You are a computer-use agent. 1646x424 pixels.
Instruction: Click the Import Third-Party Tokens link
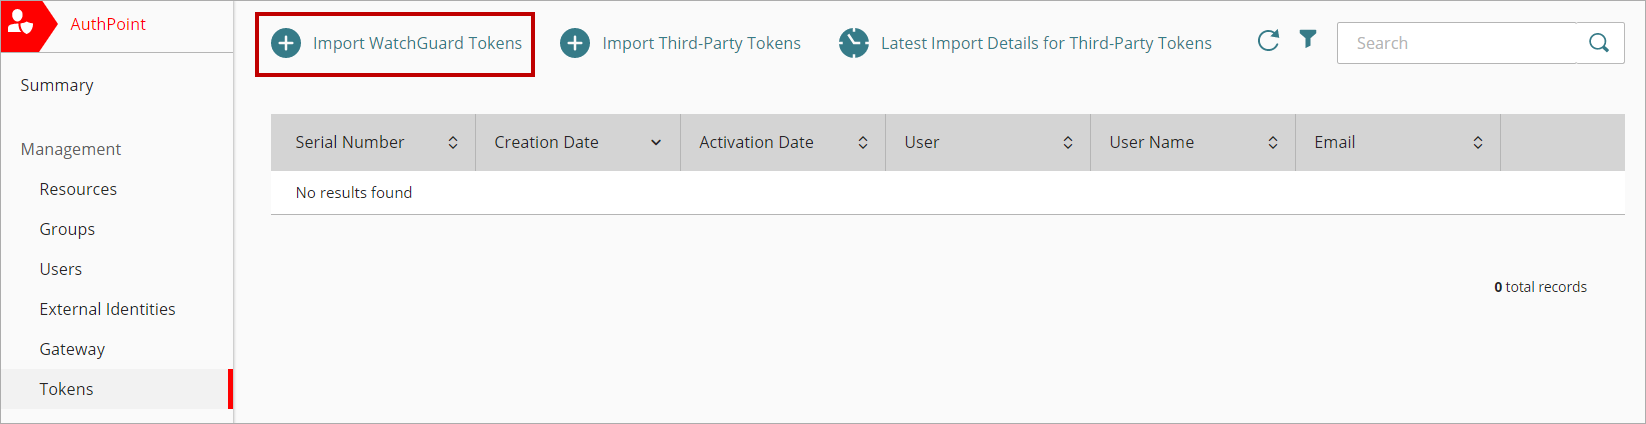701,43
